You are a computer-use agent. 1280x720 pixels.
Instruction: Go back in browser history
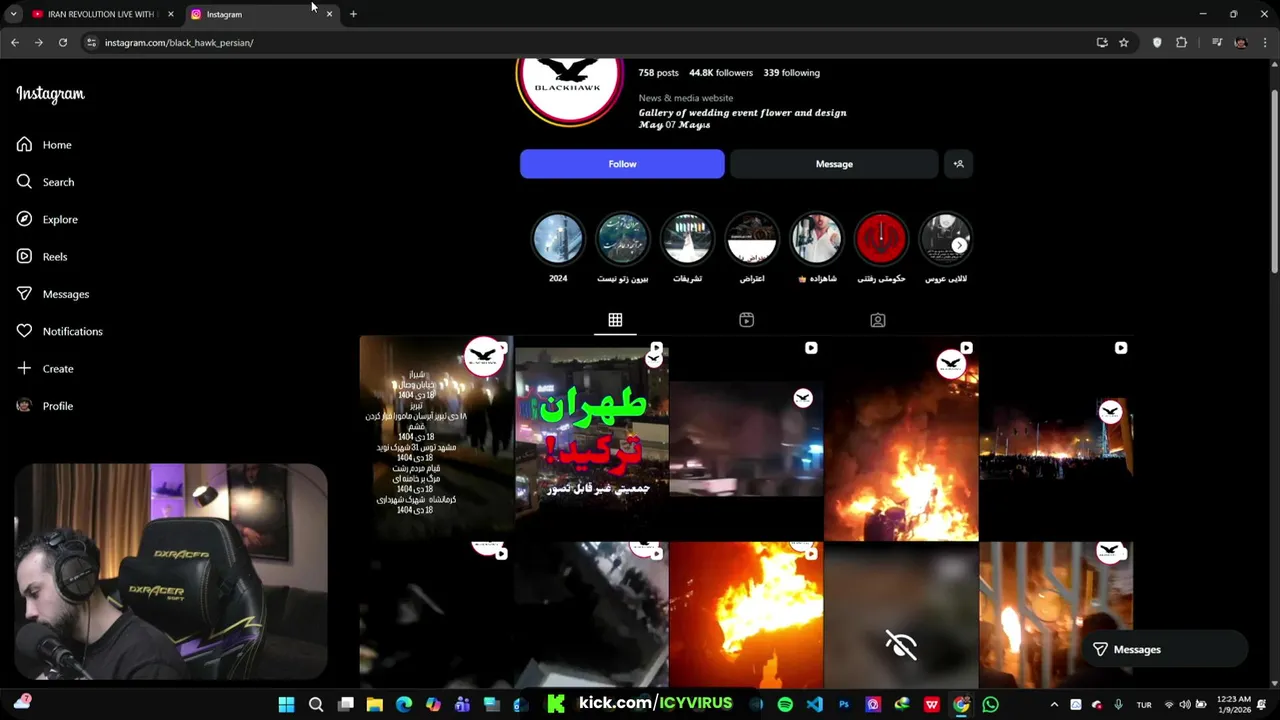pyautogui.click(x=15, y=42)
